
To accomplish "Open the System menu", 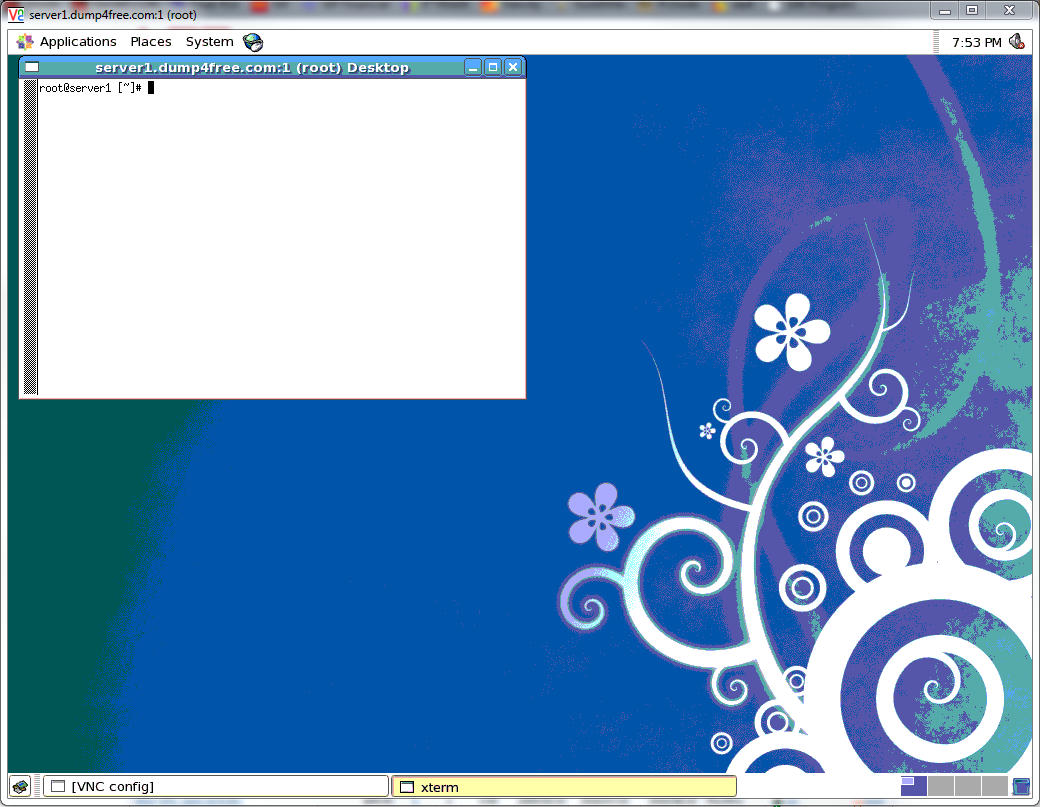I will [x=209, y=42].
